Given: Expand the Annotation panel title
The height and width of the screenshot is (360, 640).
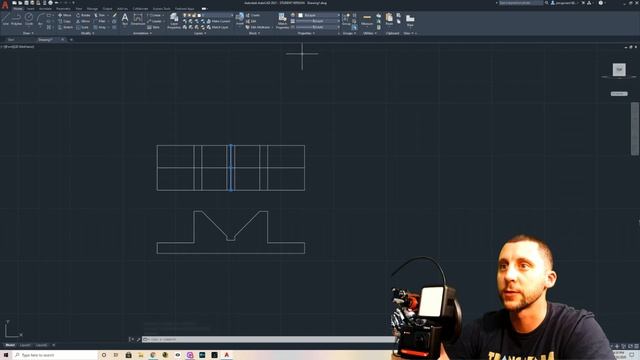Looking at the screenshot, I should [142, 33].
